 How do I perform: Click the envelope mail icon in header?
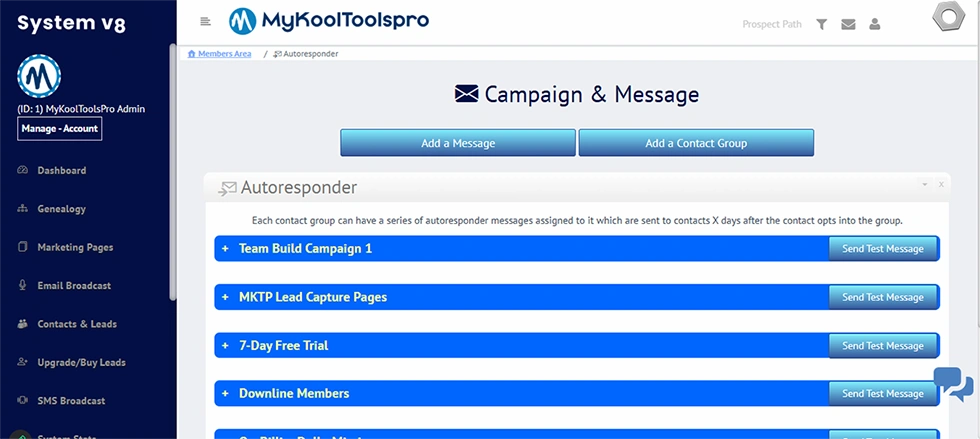(848, 24)
